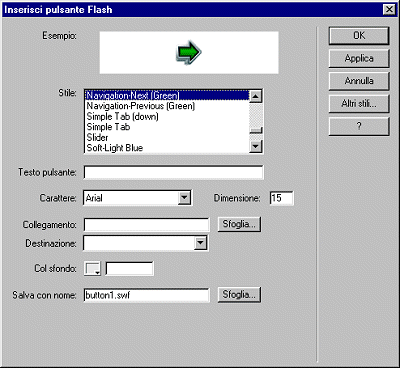Cancel with the Annulla button
Viewport: 400px width, 368px height.
coord(359,81)
